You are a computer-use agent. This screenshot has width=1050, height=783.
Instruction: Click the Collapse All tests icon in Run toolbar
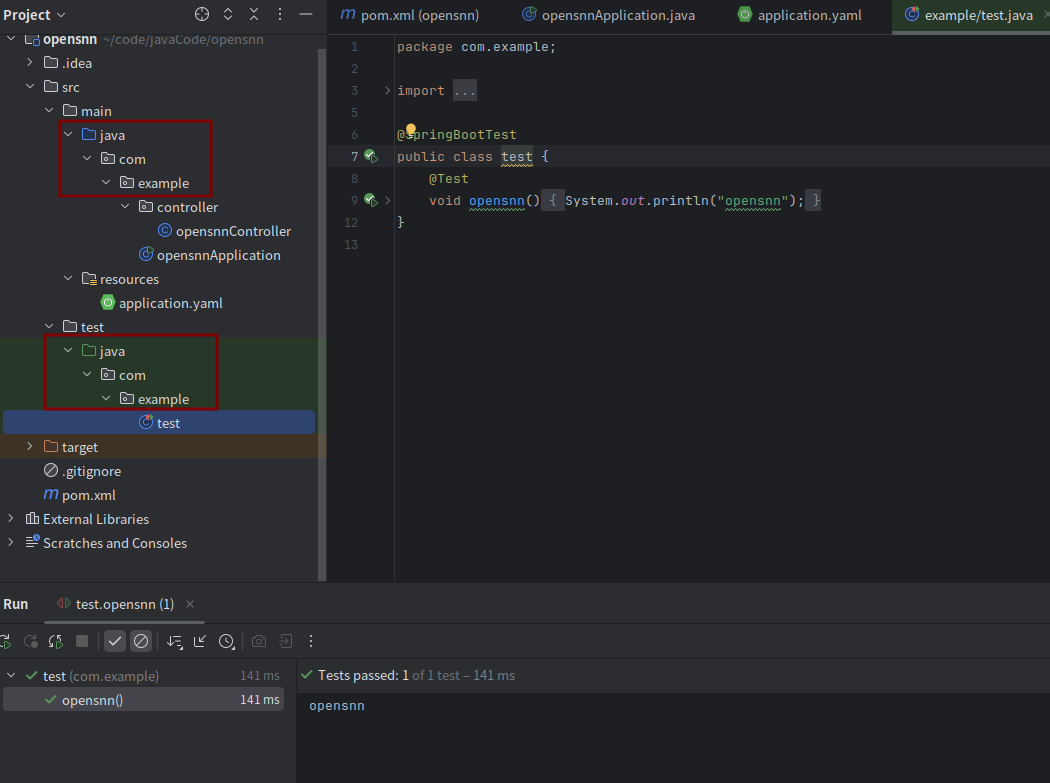coord(200,642)
